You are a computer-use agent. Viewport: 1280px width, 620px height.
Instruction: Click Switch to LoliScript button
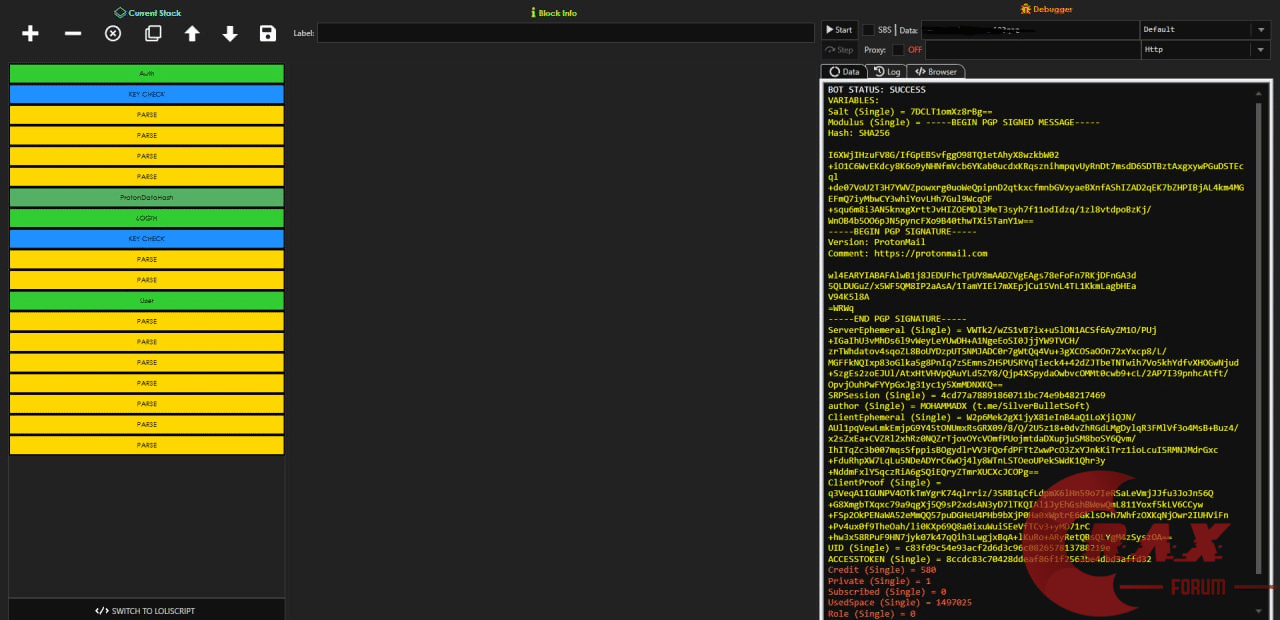click(146, 611)
